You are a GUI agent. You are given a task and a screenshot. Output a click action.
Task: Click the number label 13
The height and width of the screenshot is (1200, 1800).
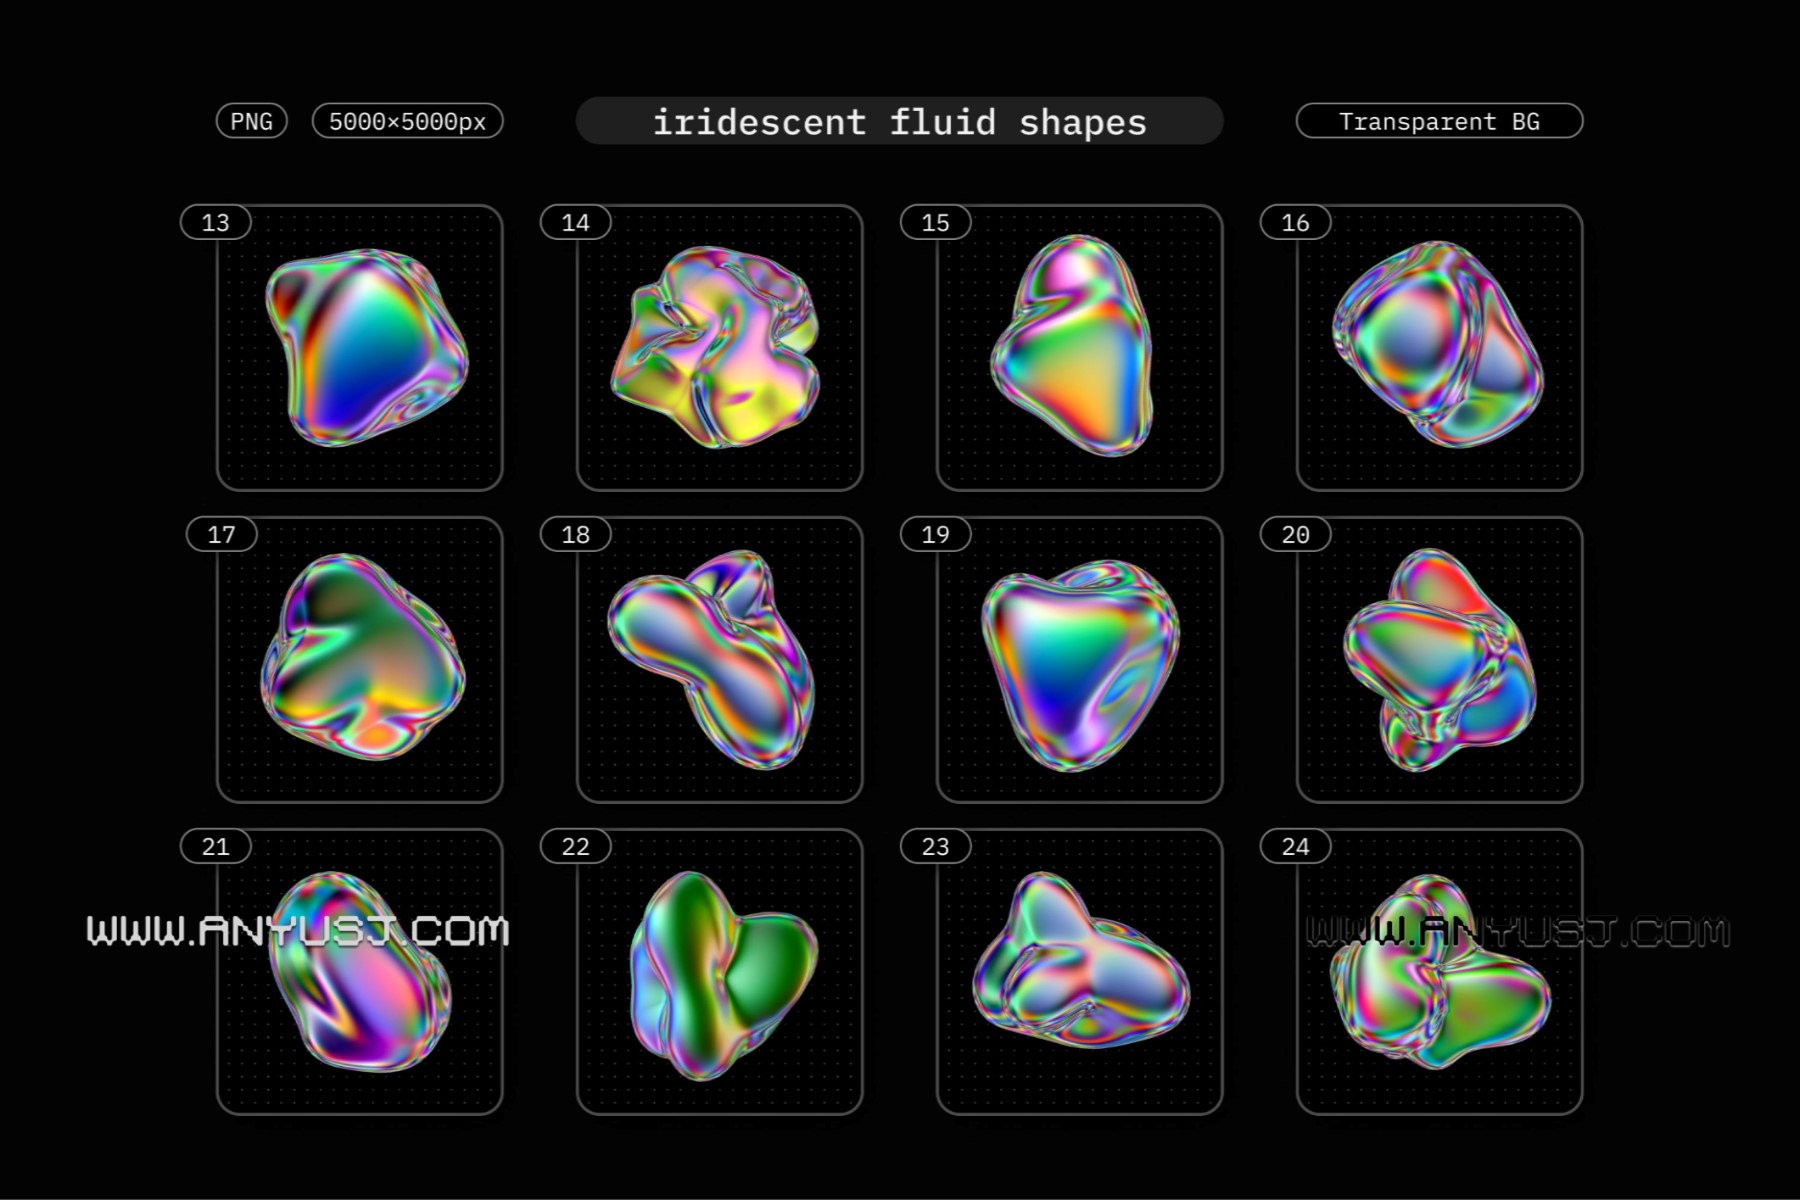216,222
